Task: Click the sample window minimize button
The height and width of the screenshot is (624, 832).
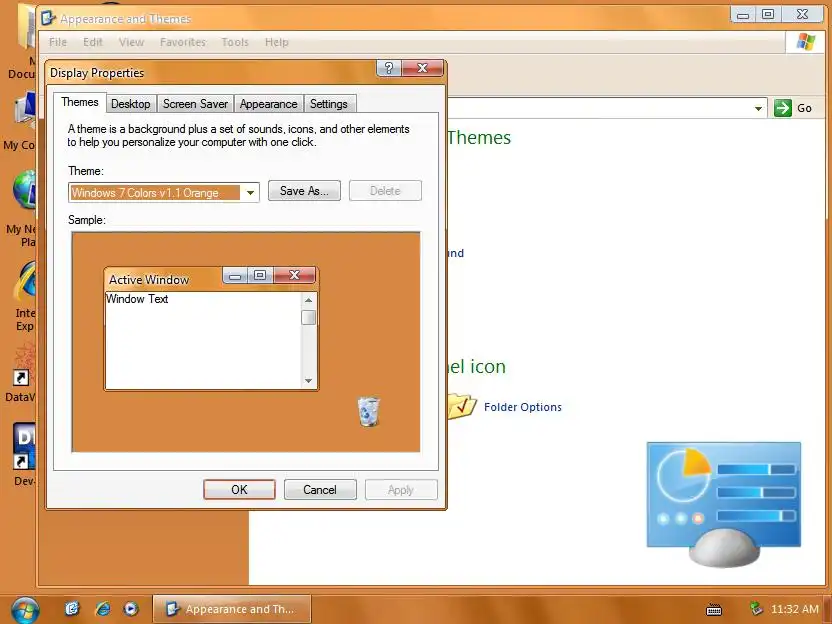Action: 235,275
